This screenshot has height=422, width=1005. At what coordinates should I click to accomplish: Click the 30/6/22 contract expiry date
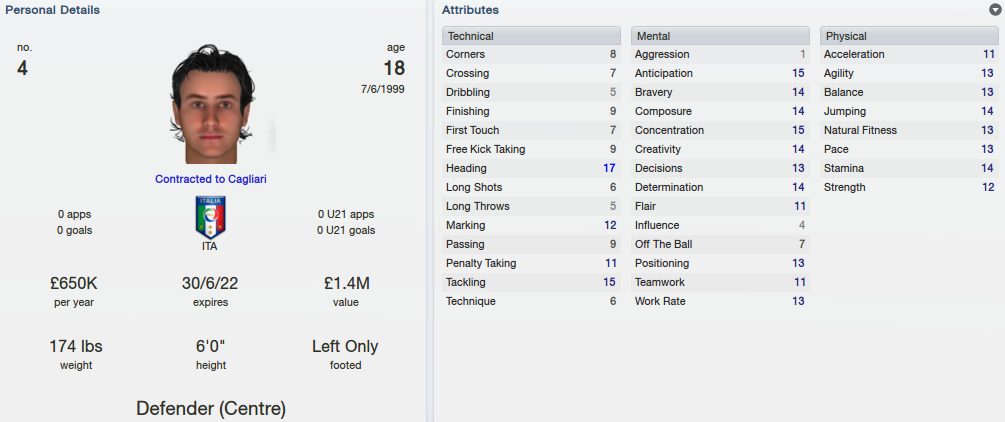[211, 283]
